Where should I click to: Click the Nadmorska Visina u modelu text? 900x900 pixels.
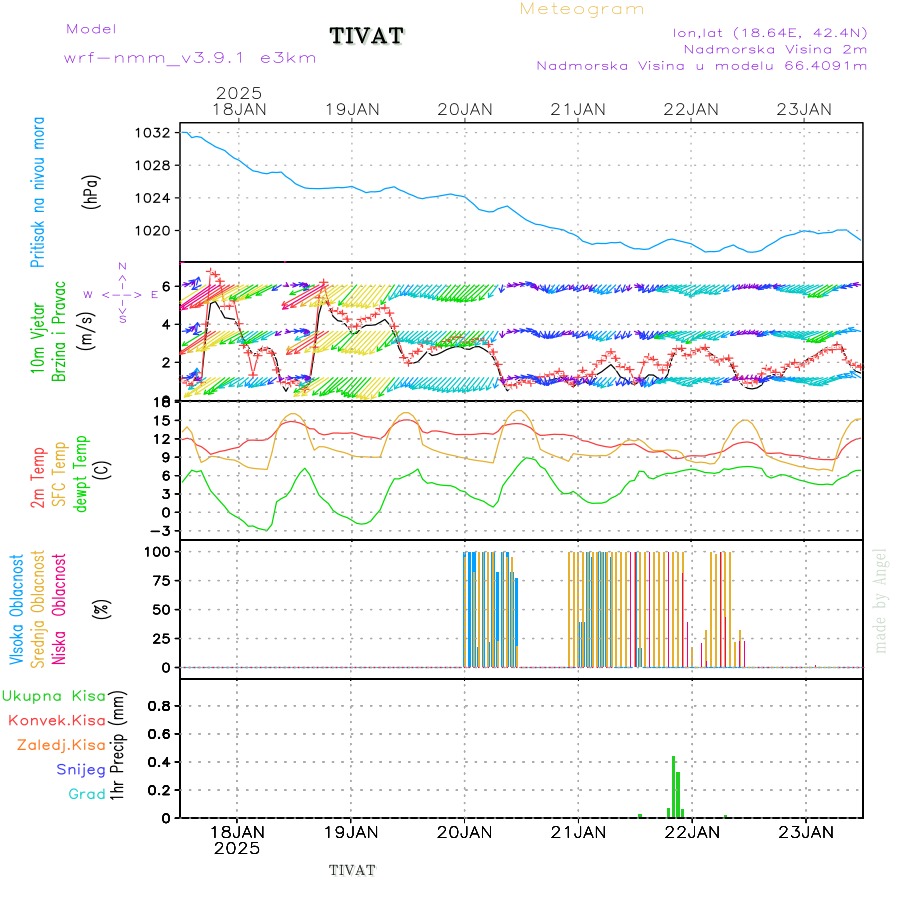pyautogui.click(x=701, y=65)
